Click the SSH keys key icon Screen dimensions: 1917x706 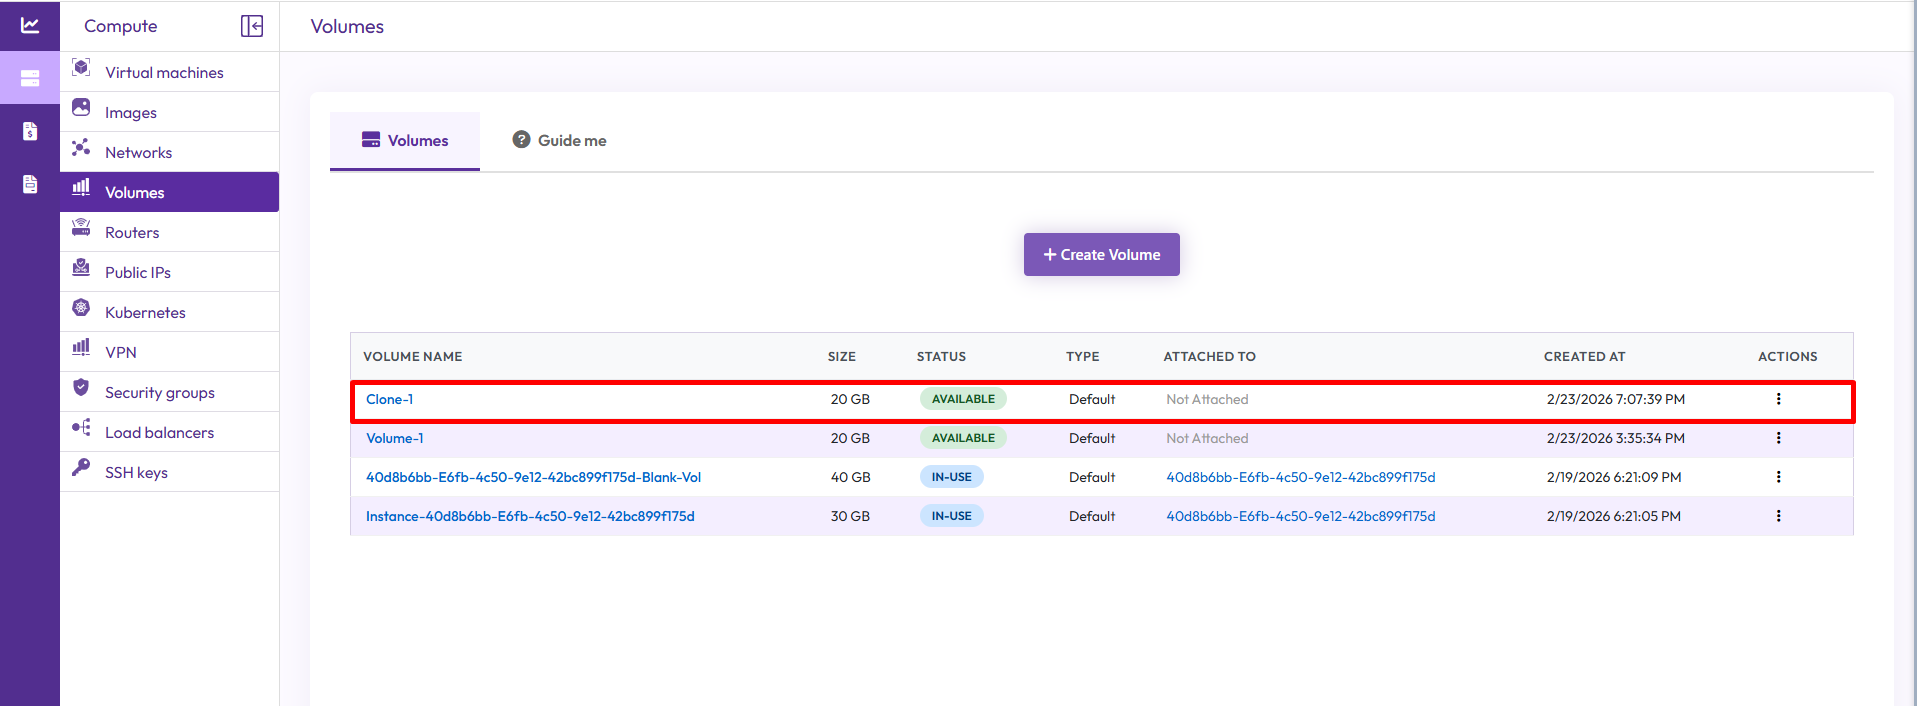tap(82, 468)
